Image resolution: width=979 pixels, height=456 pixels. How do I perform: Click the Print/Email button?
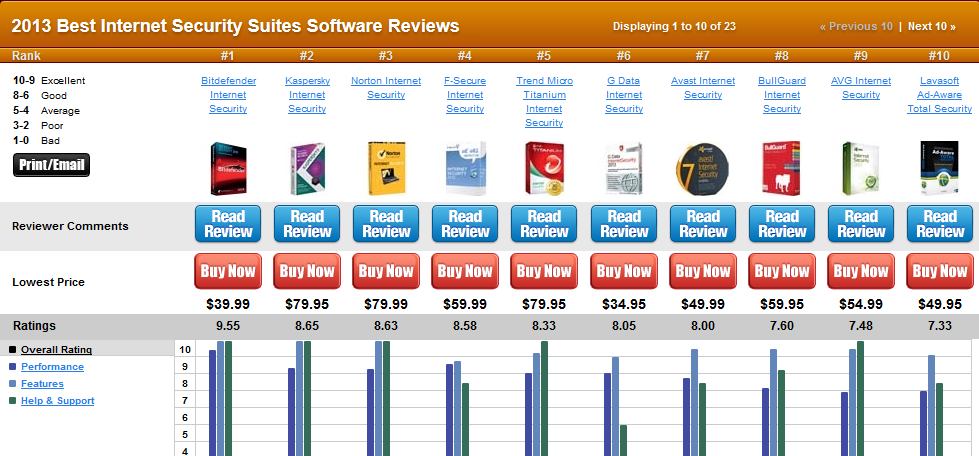[x=51, y=165]
